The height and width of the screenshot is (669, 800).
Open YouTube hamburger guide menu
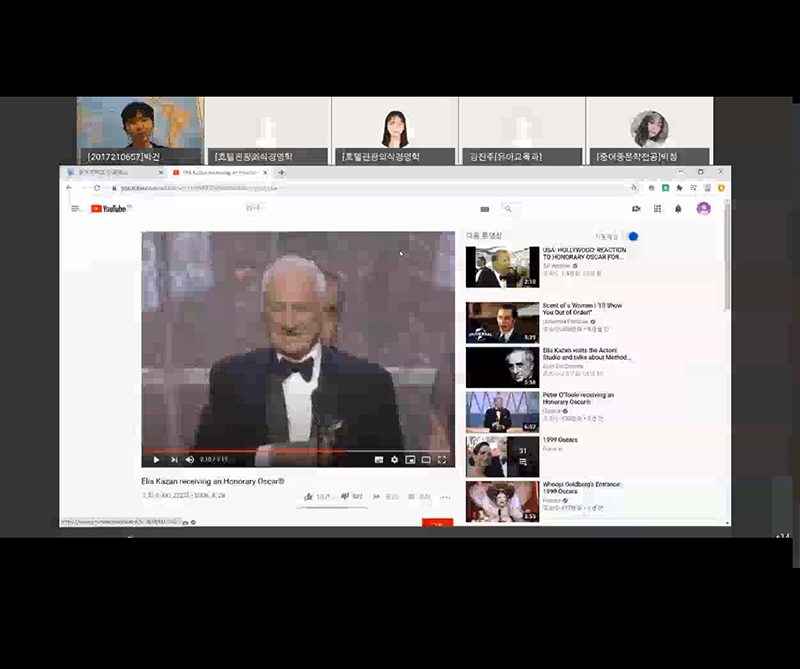click(x=75, y=208)
